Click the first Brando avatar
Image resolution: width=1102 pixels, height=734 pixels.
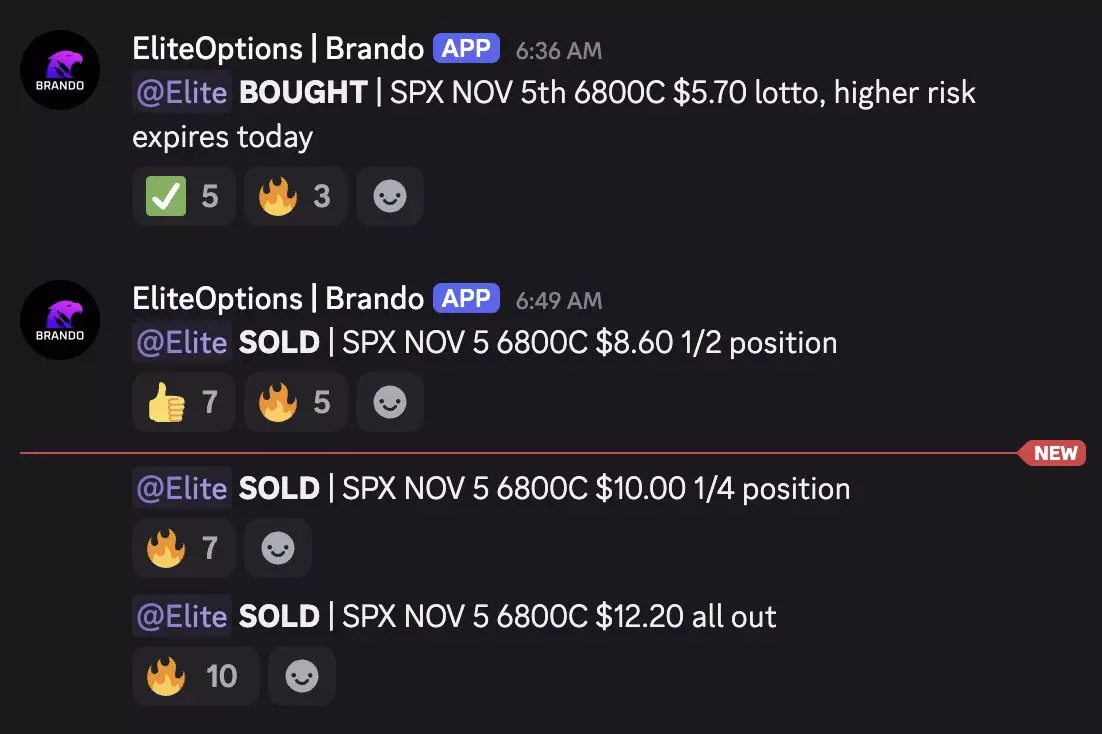point(60,70)
